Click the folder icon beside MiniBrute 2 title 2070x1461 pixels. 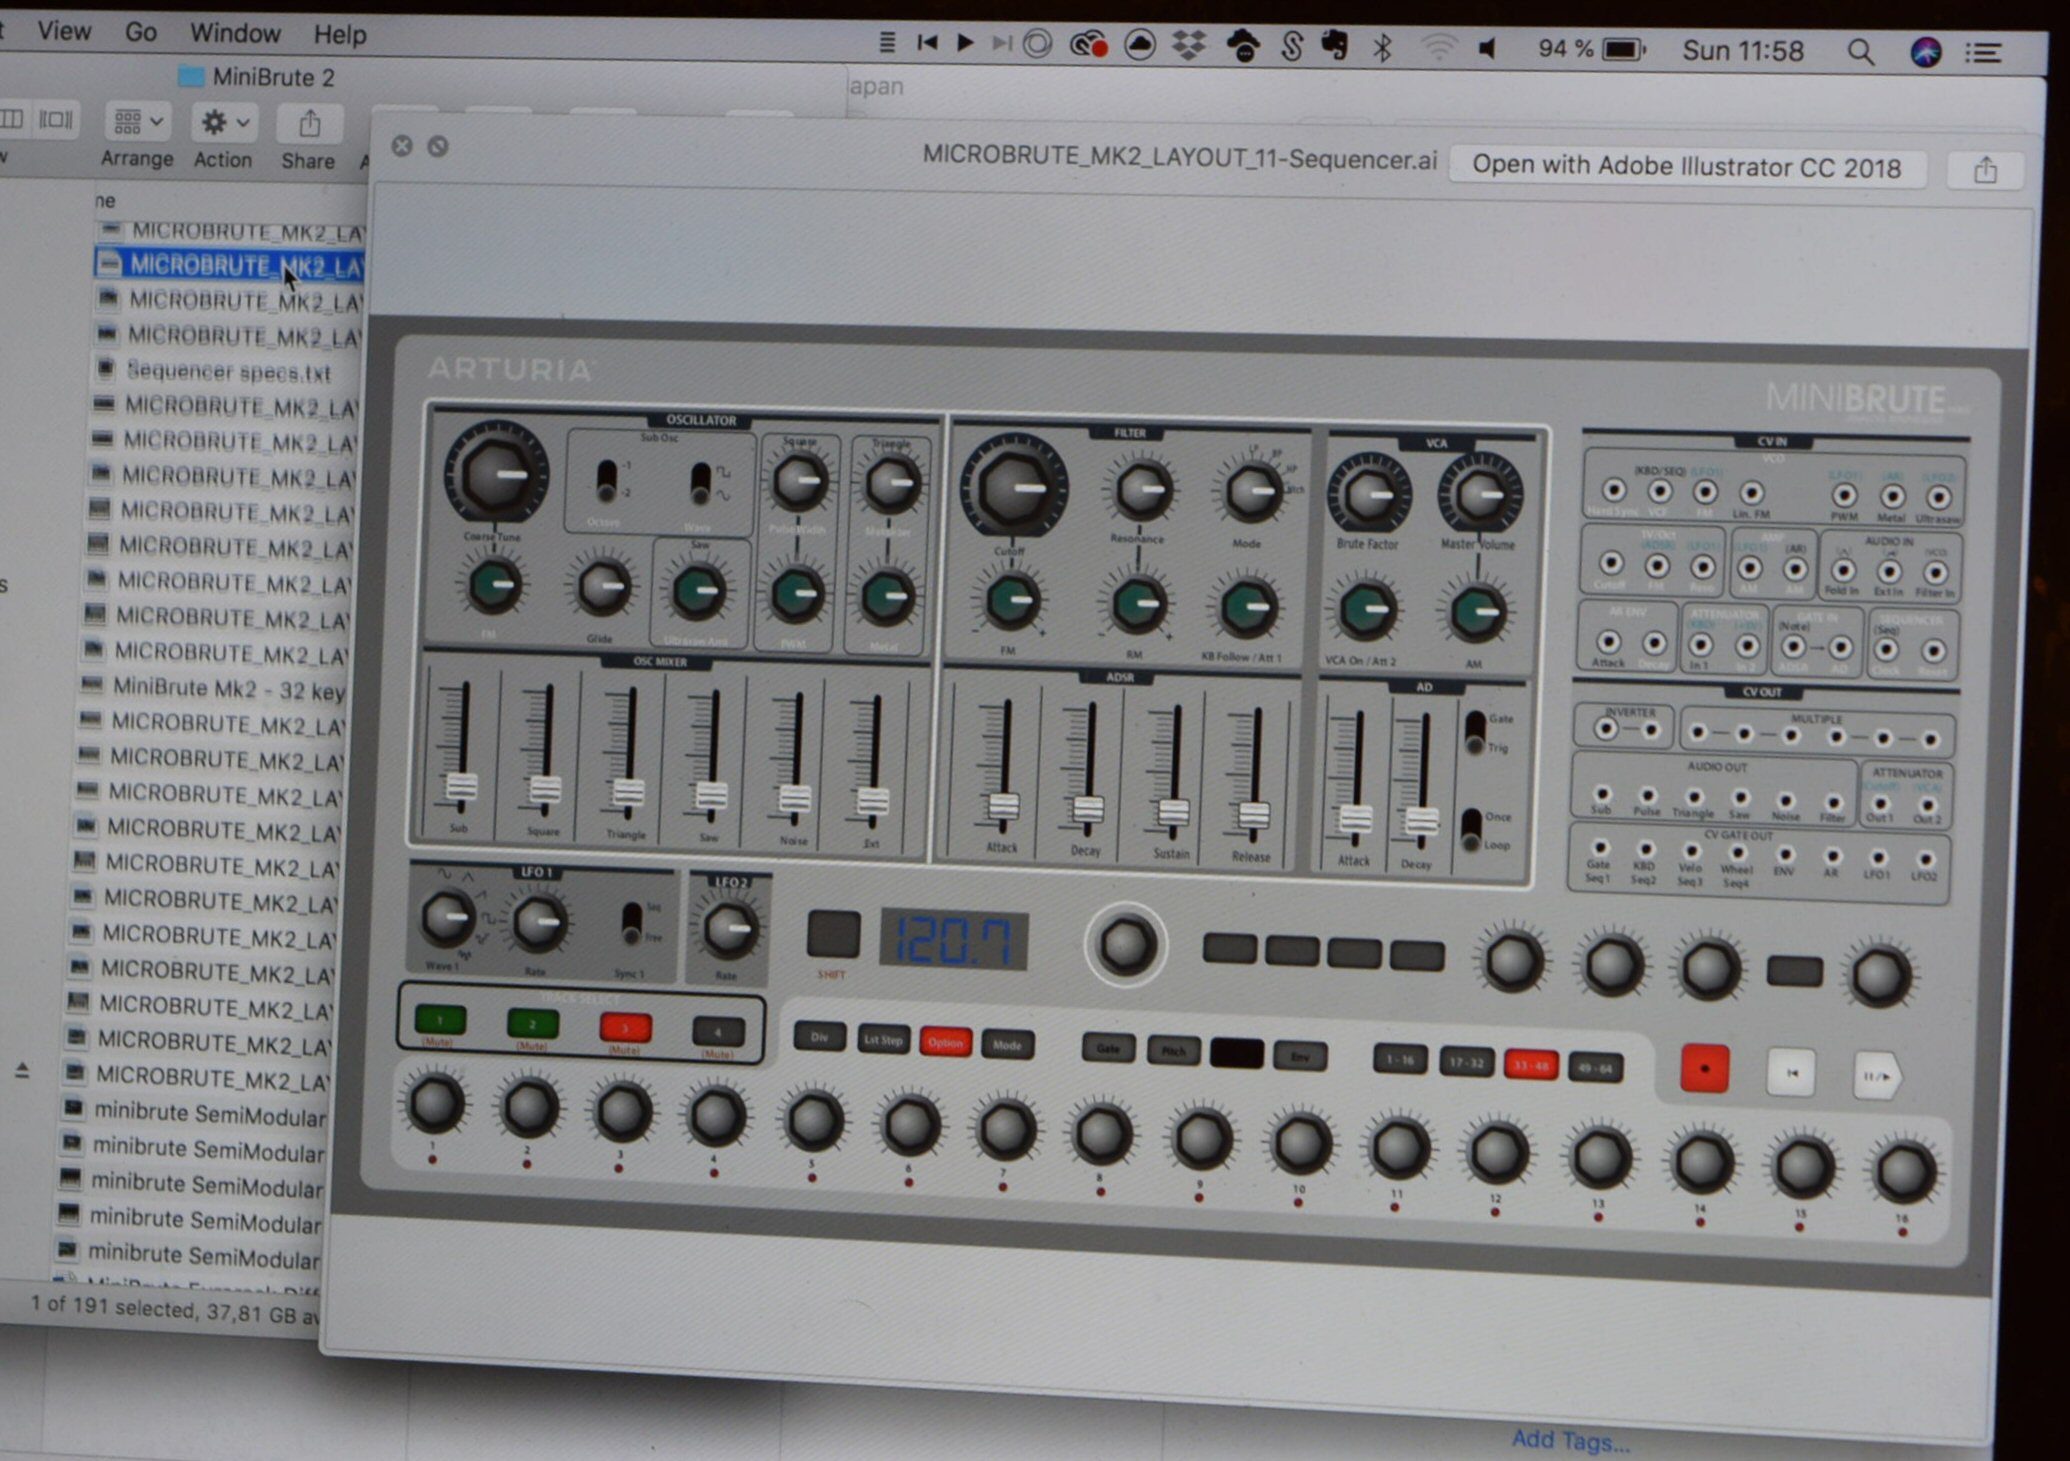[x=190, y=76]
